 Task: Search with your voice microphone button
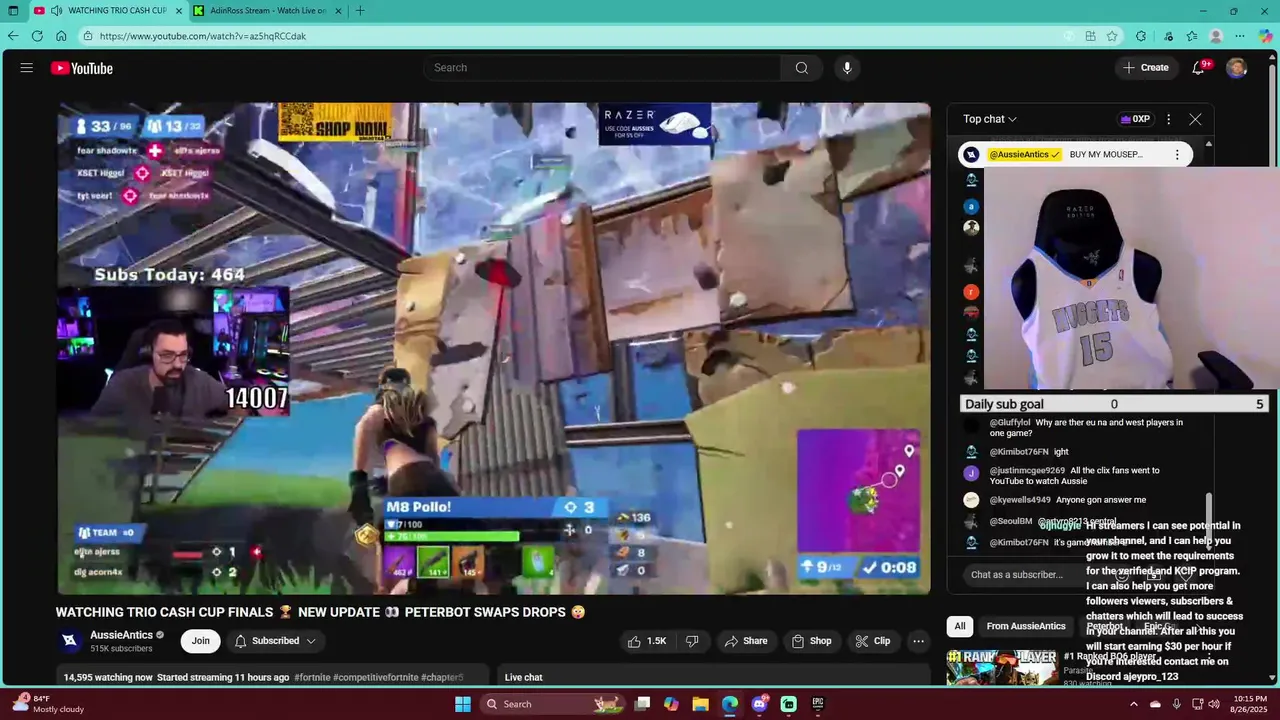(x=847, y=68)
